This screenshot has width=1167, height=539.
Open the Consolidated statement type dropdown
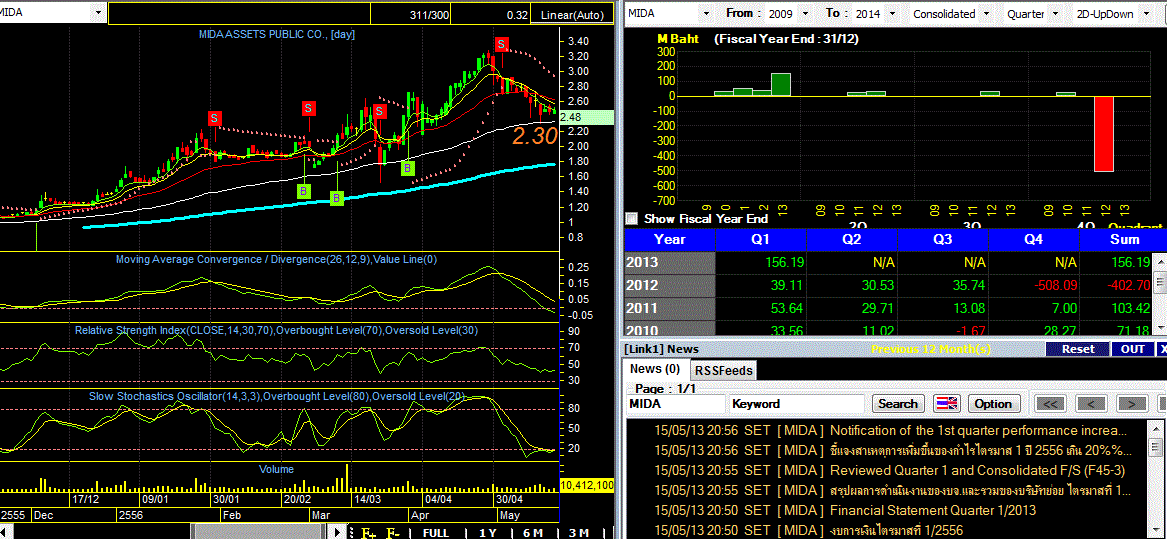985,13
